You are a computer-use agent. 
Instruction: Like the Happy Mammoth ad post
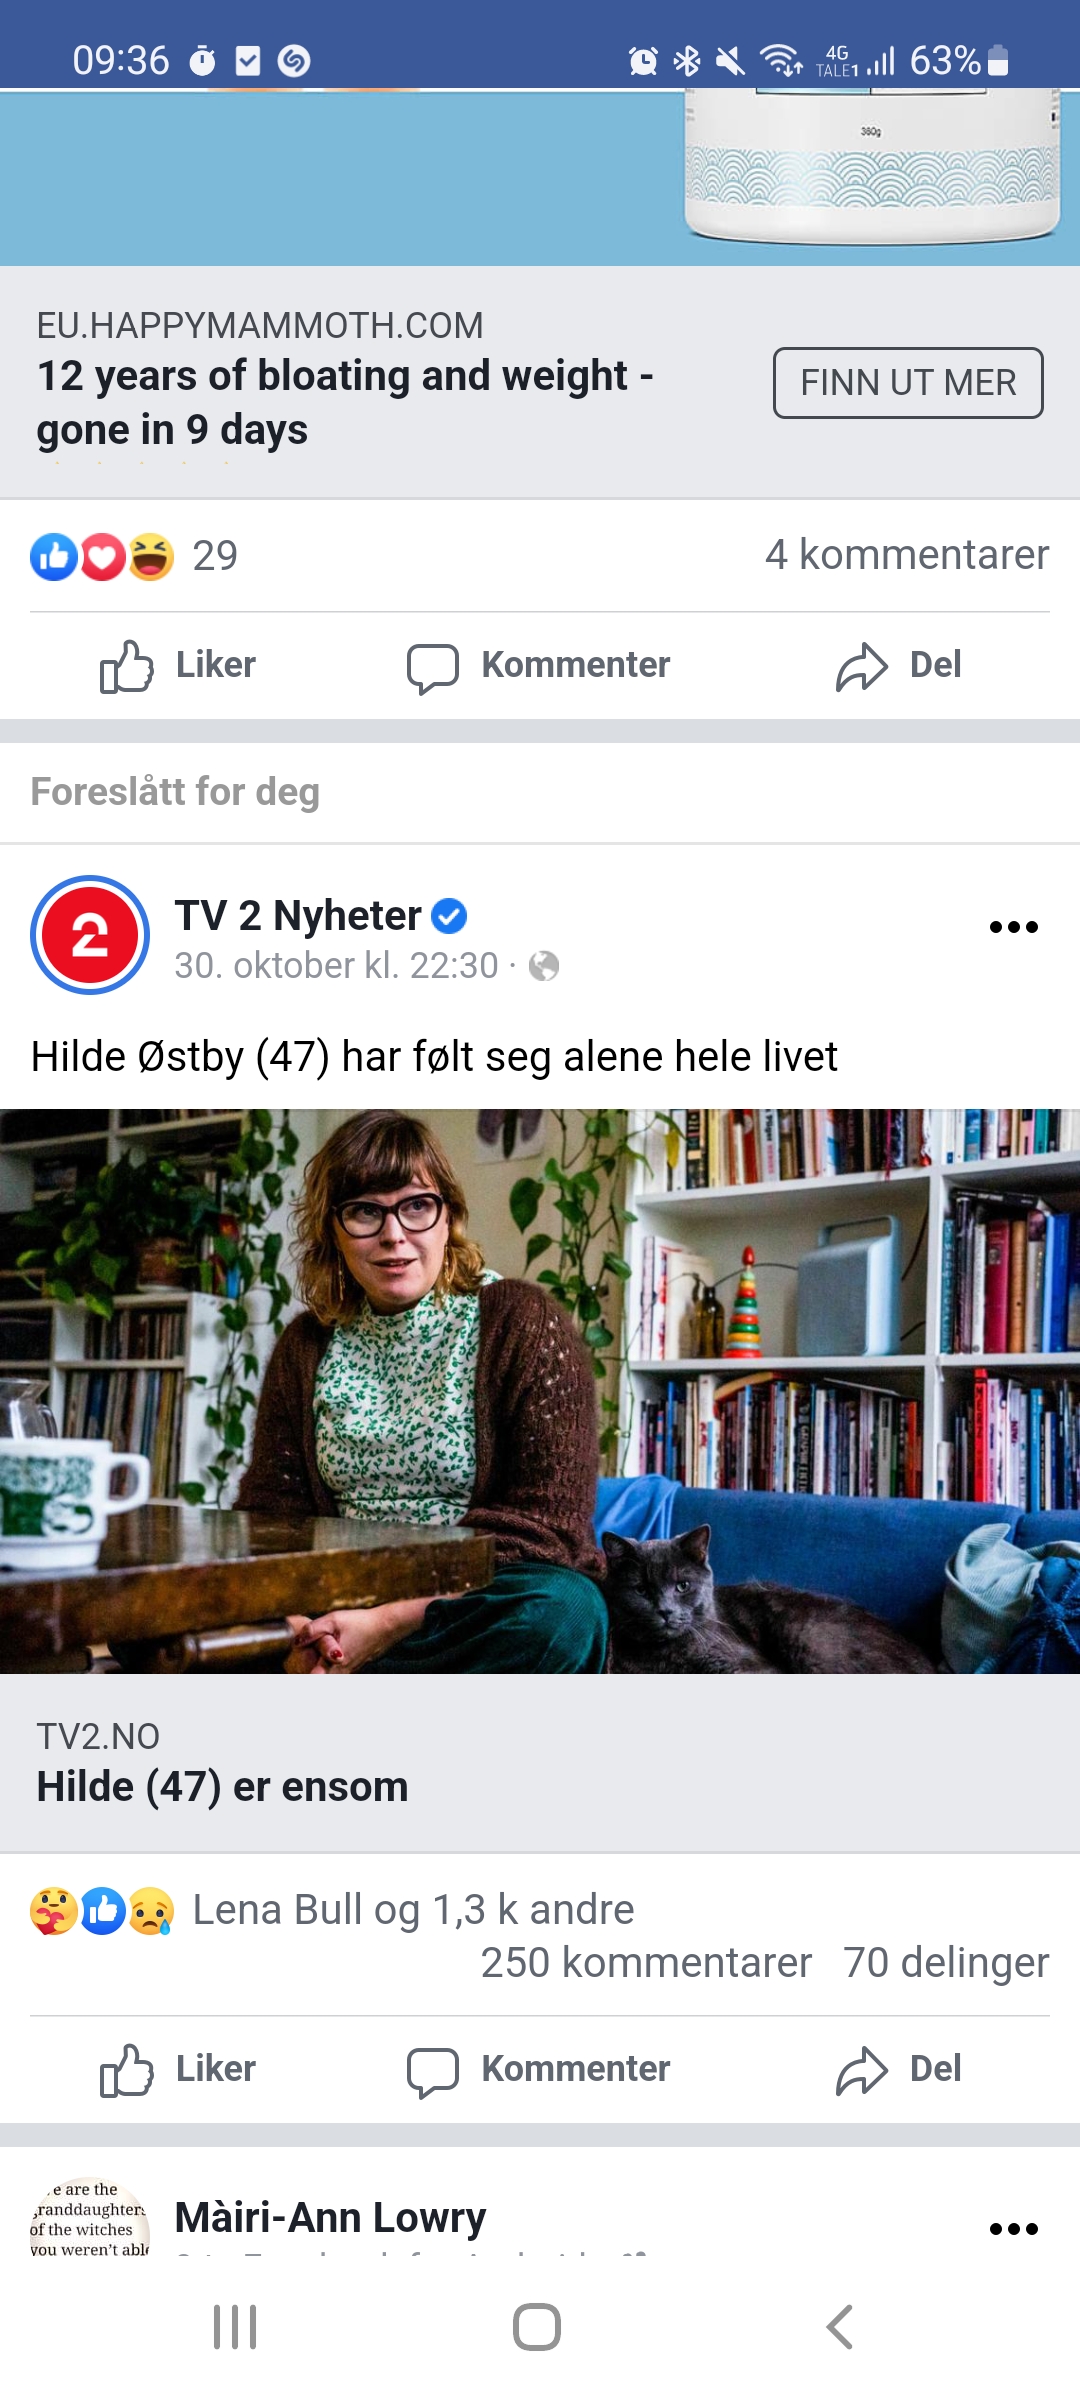click(x=178, y=666)
